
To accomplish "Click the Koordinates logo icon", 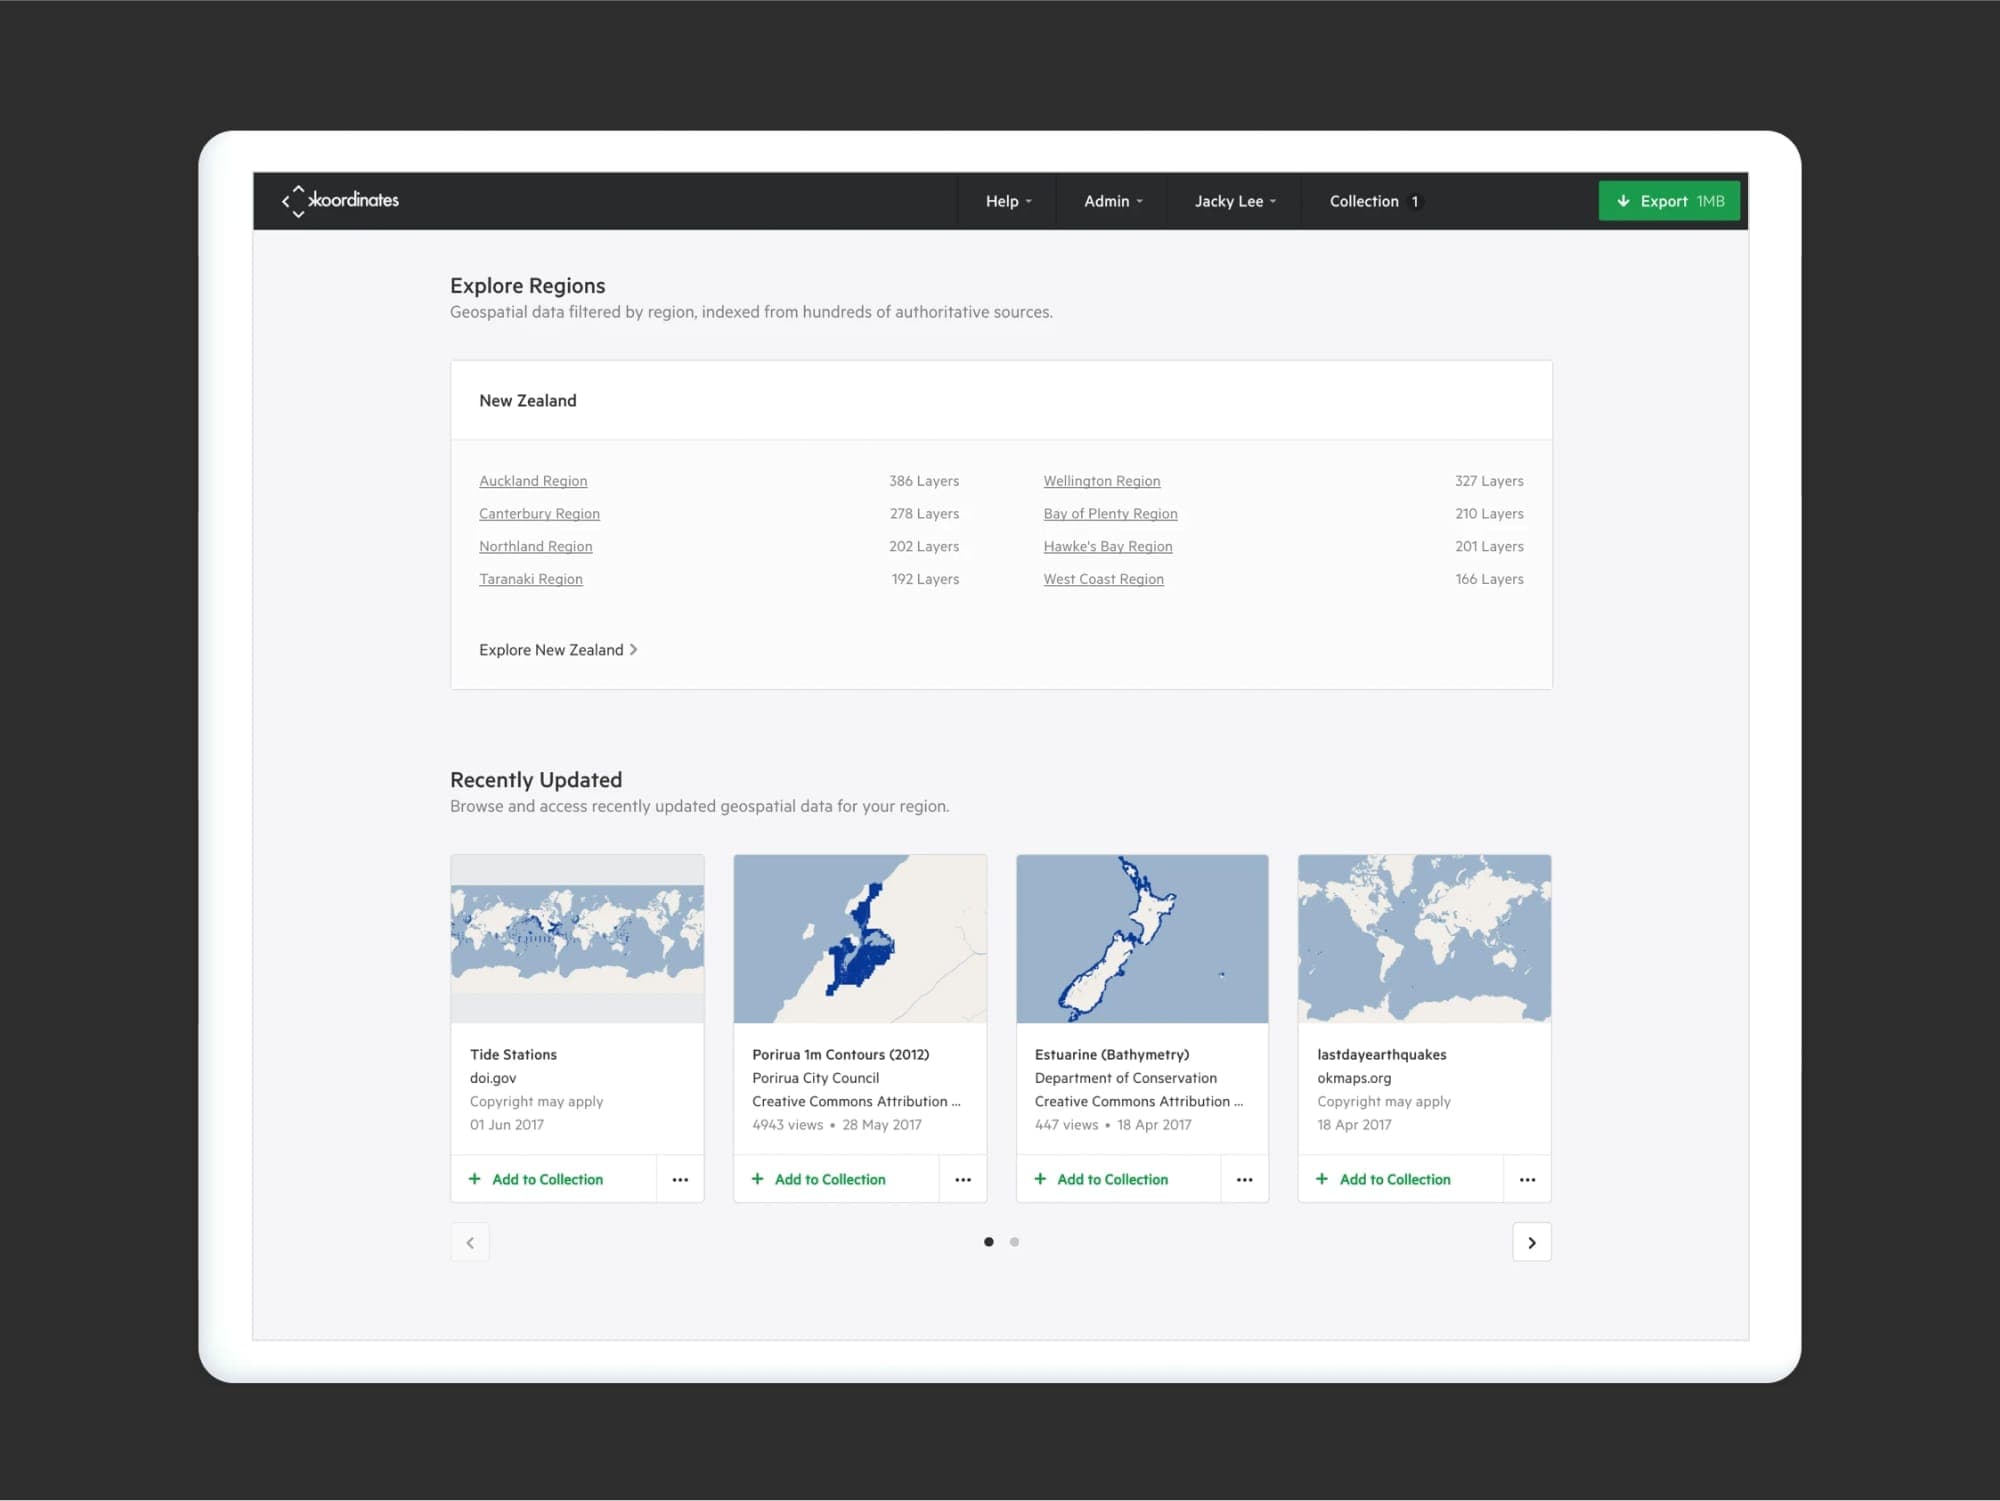I will (x=297, y=201).
